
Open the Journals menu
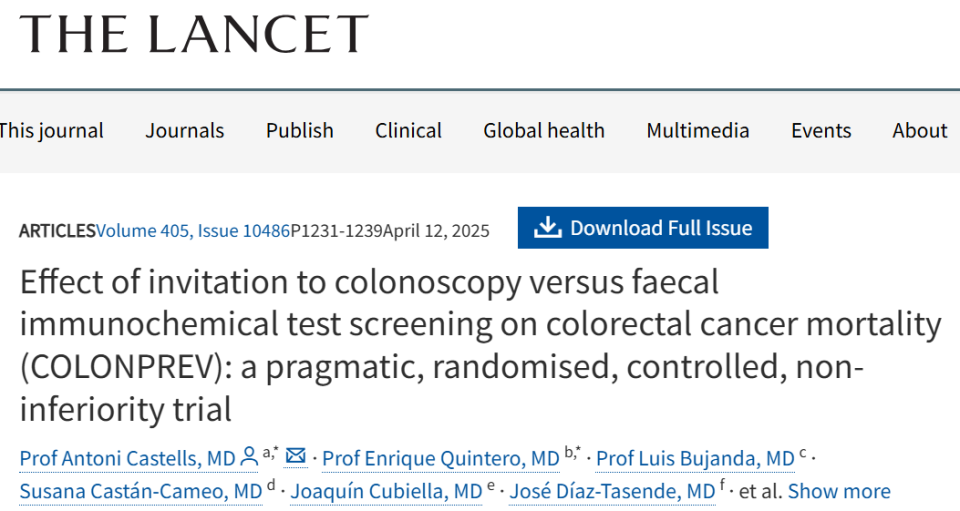185,131
